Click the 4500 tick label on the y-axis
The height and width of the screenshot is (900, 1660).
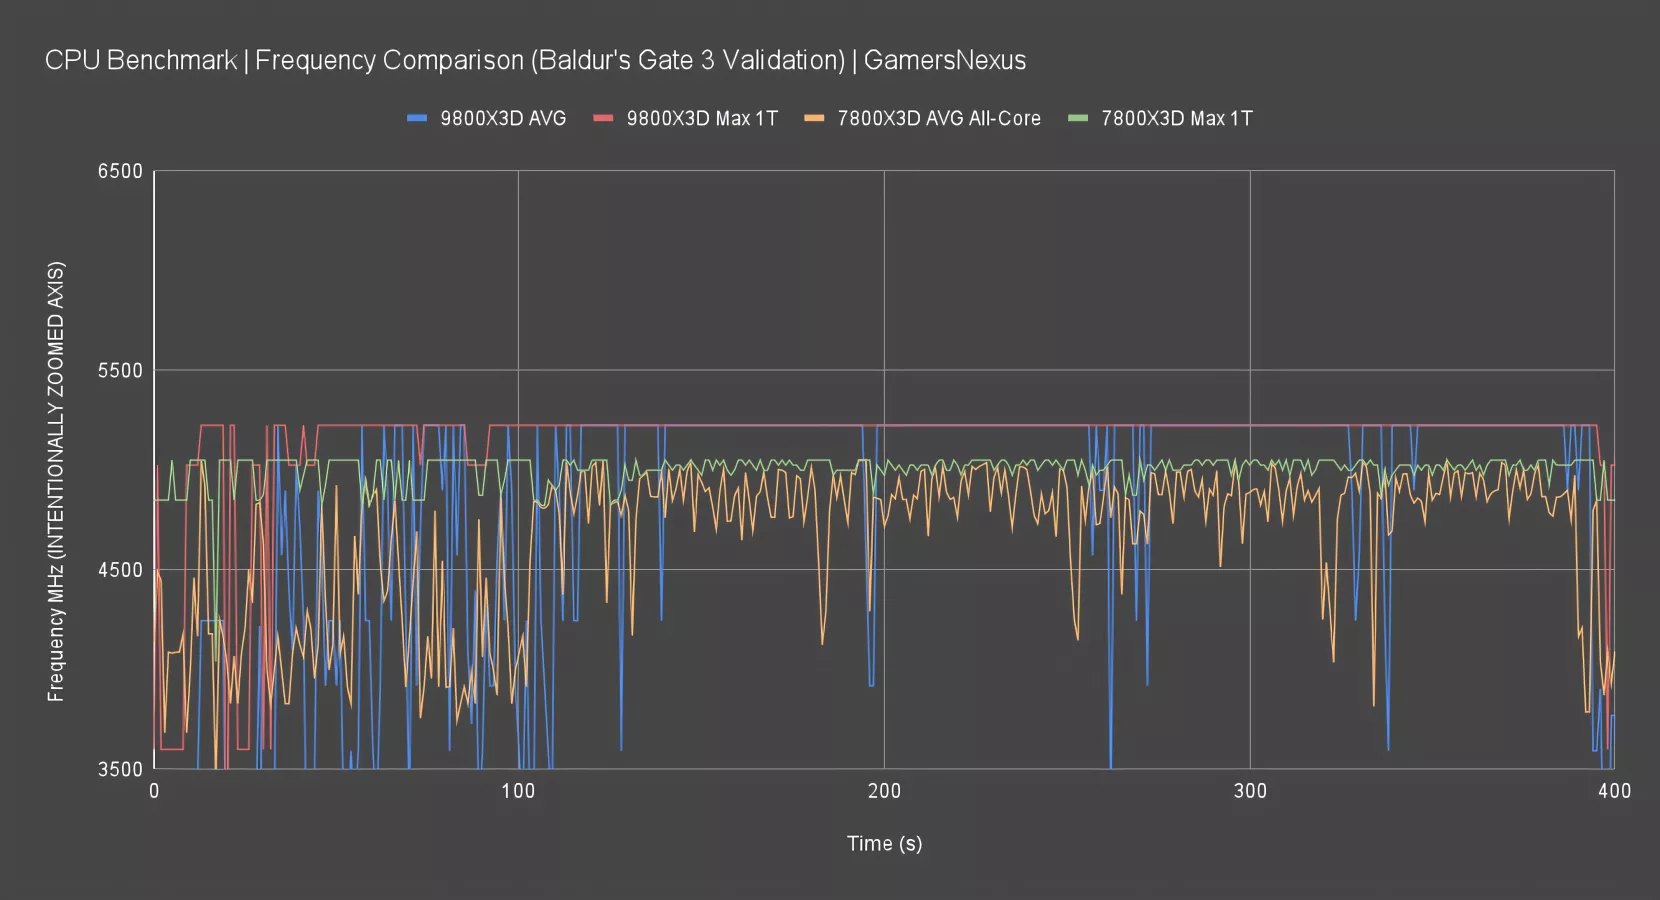click(x=120, y=570)
